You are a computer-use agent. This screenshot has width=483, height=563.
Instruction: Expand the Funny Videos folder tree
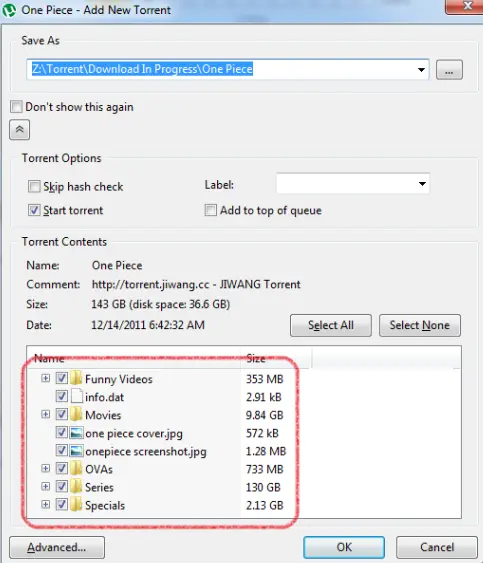(45, 378)
